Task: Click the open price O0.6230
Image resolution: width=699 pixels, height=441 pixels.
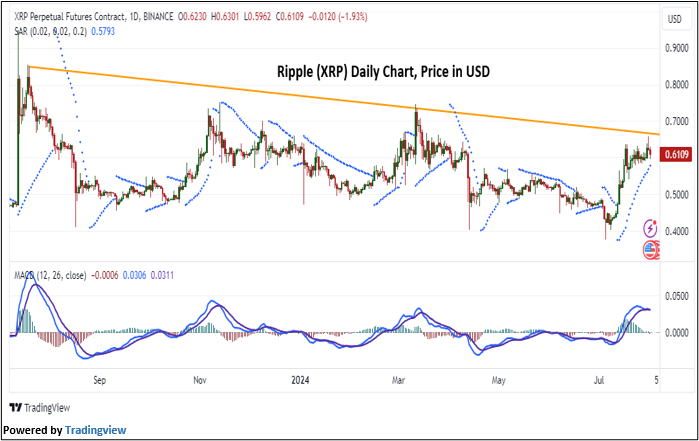Action: tap(192, 17)
